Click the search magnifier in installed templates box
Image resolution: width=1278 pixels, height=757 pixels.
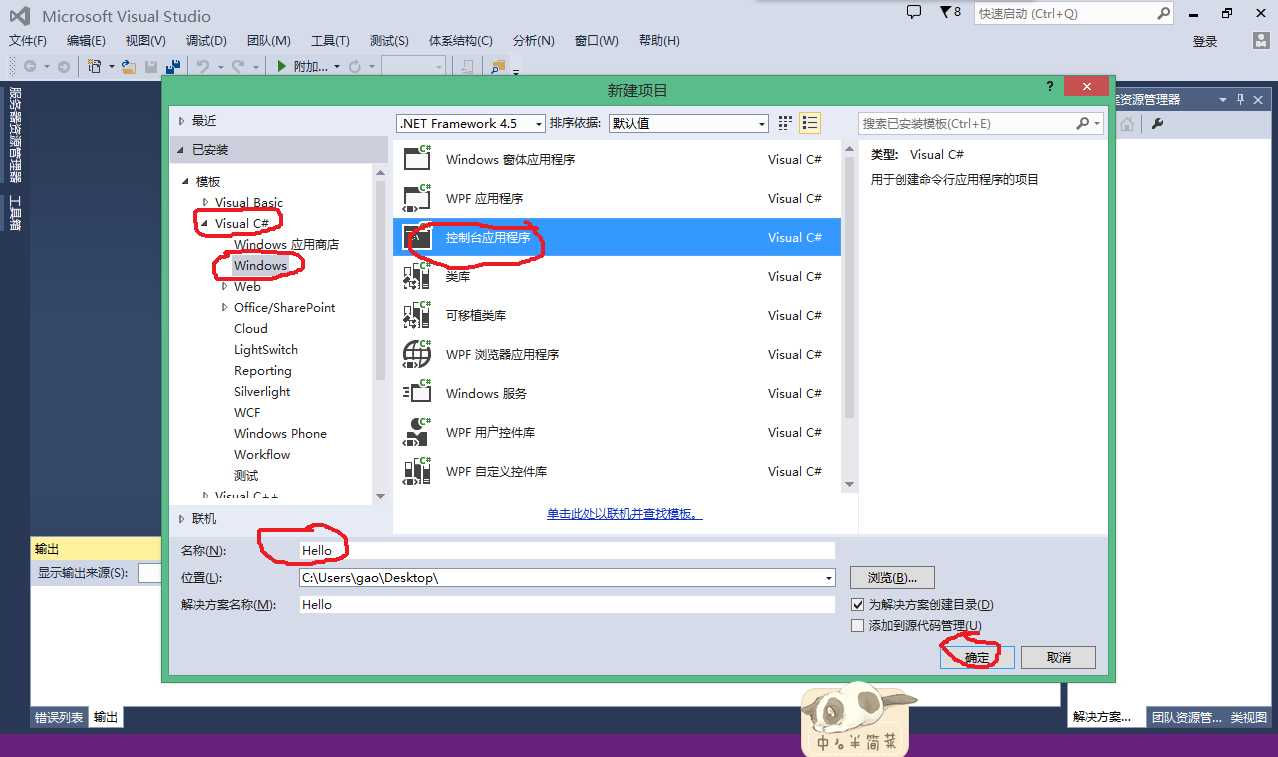click(1082, 123)
